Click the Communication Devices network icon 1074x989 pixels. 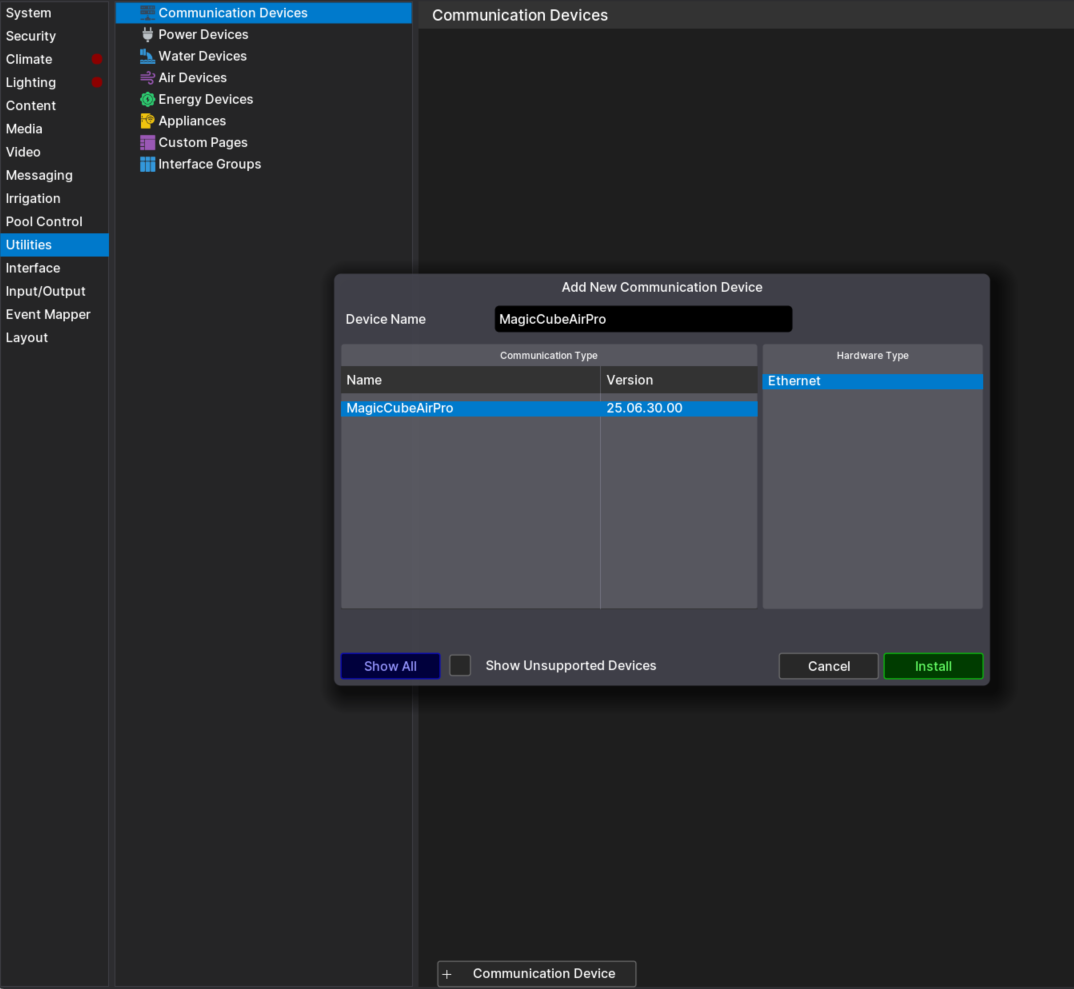tap(147, 12)
